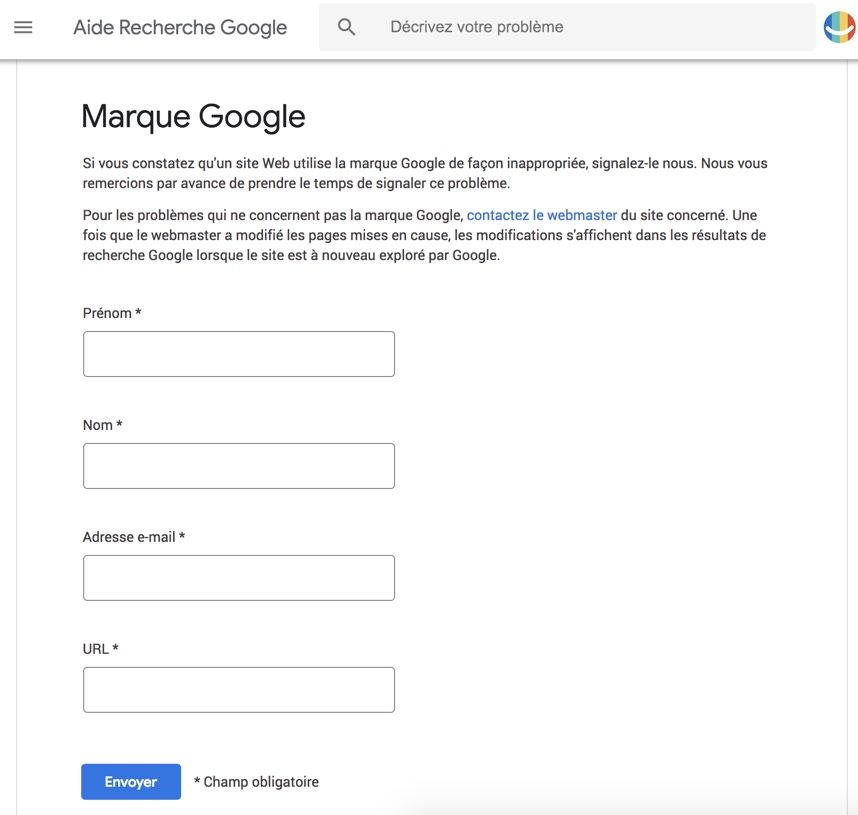858x815 pixels.
Task: Open the 'contactez le webmaster' link
Action: click(x=542, y=215)
